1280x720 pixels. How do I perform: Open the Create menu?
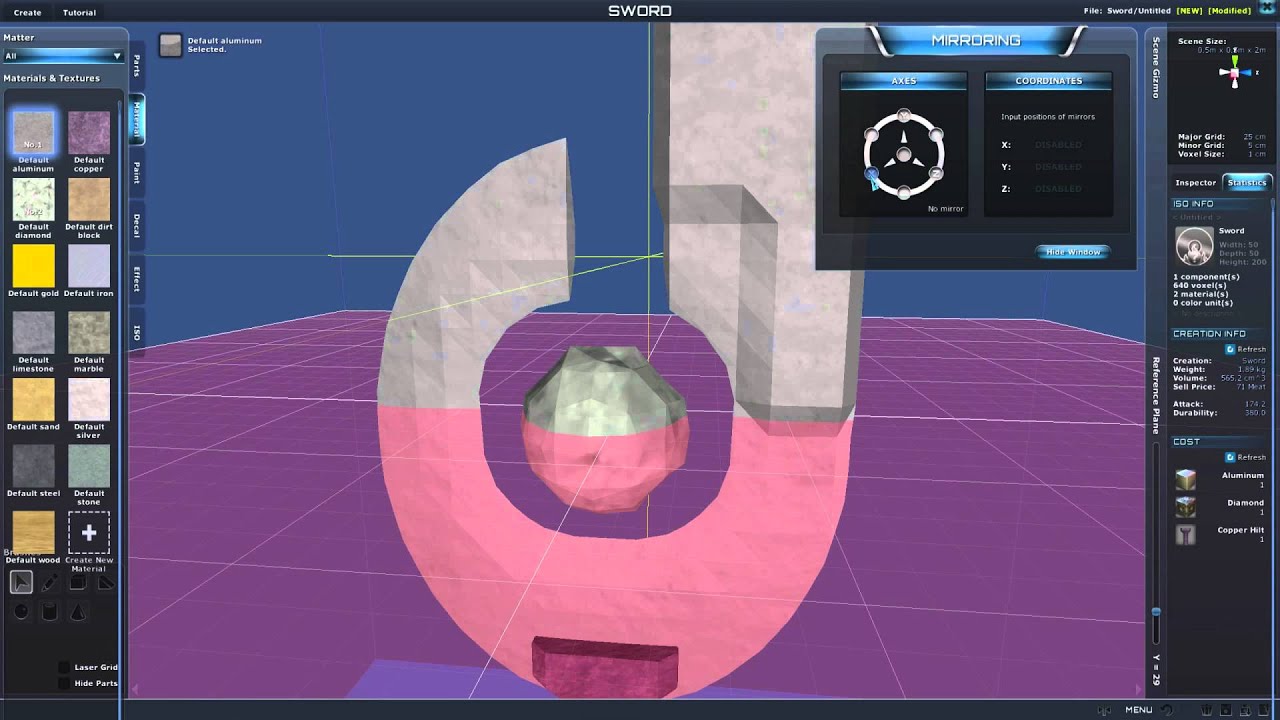click(27, 12)
